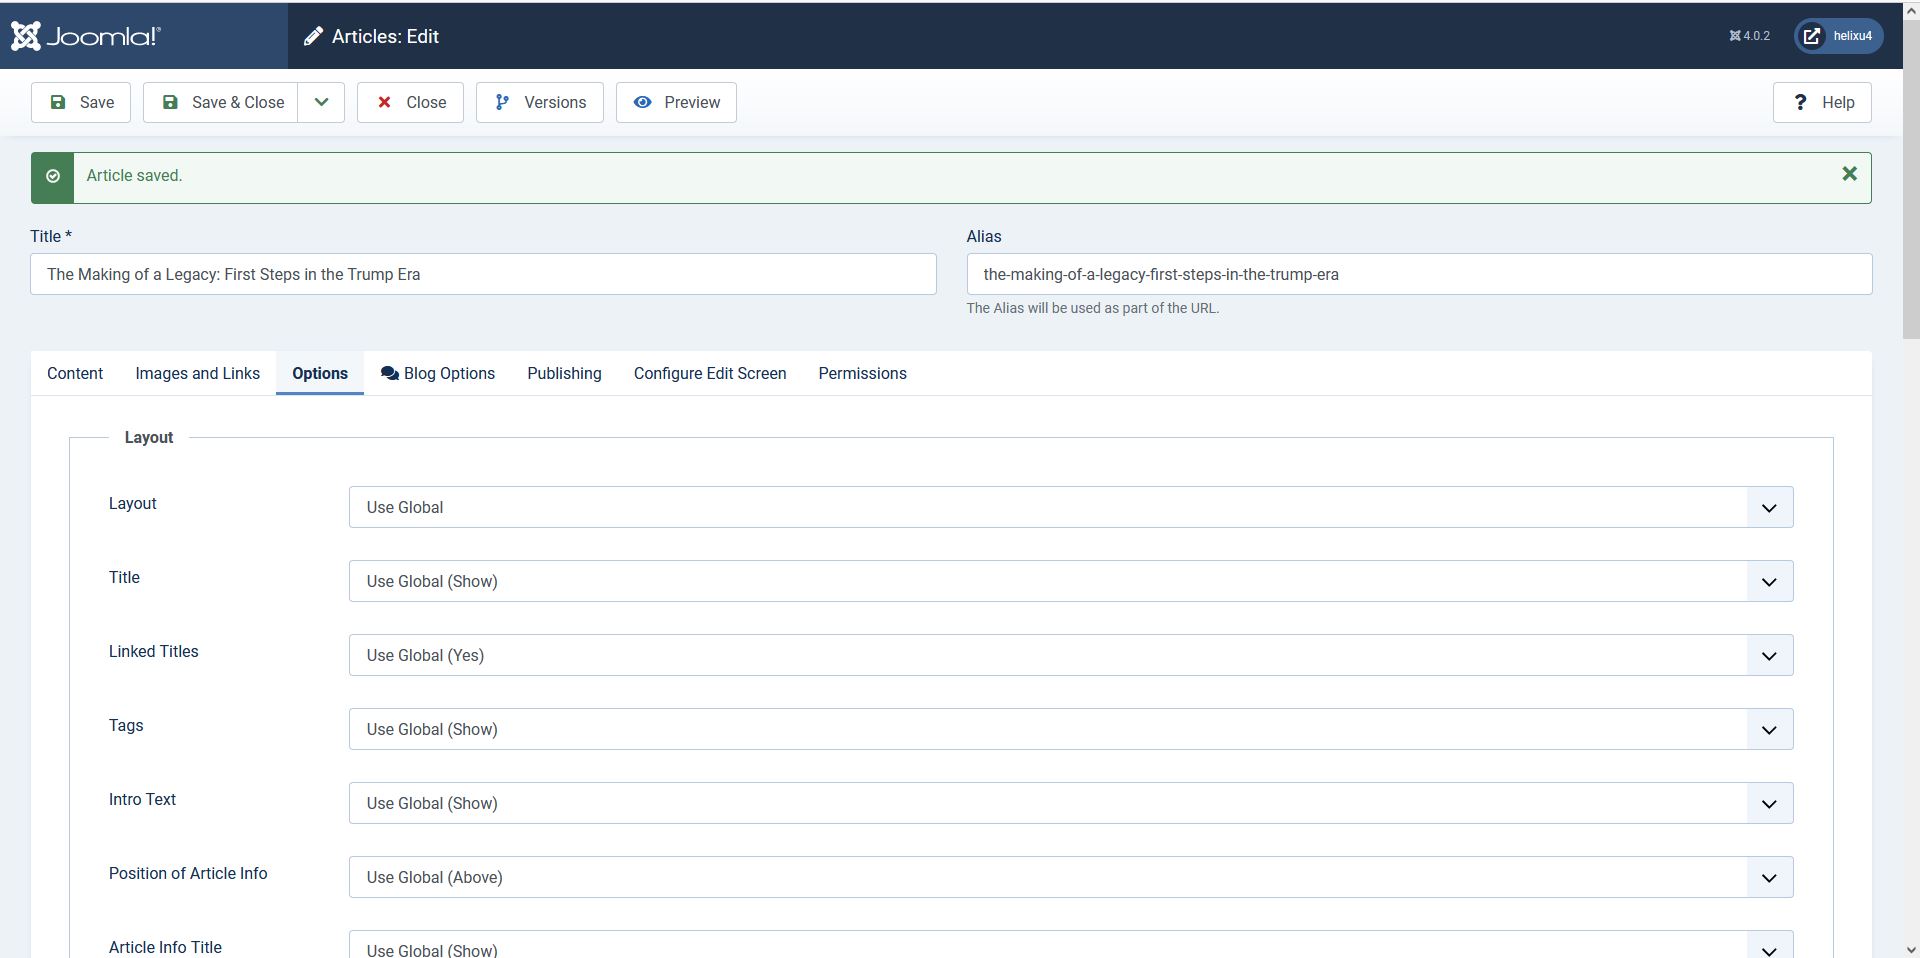Click the Save button with disk icon
1920x958 pixels.
tap(81, 102)
